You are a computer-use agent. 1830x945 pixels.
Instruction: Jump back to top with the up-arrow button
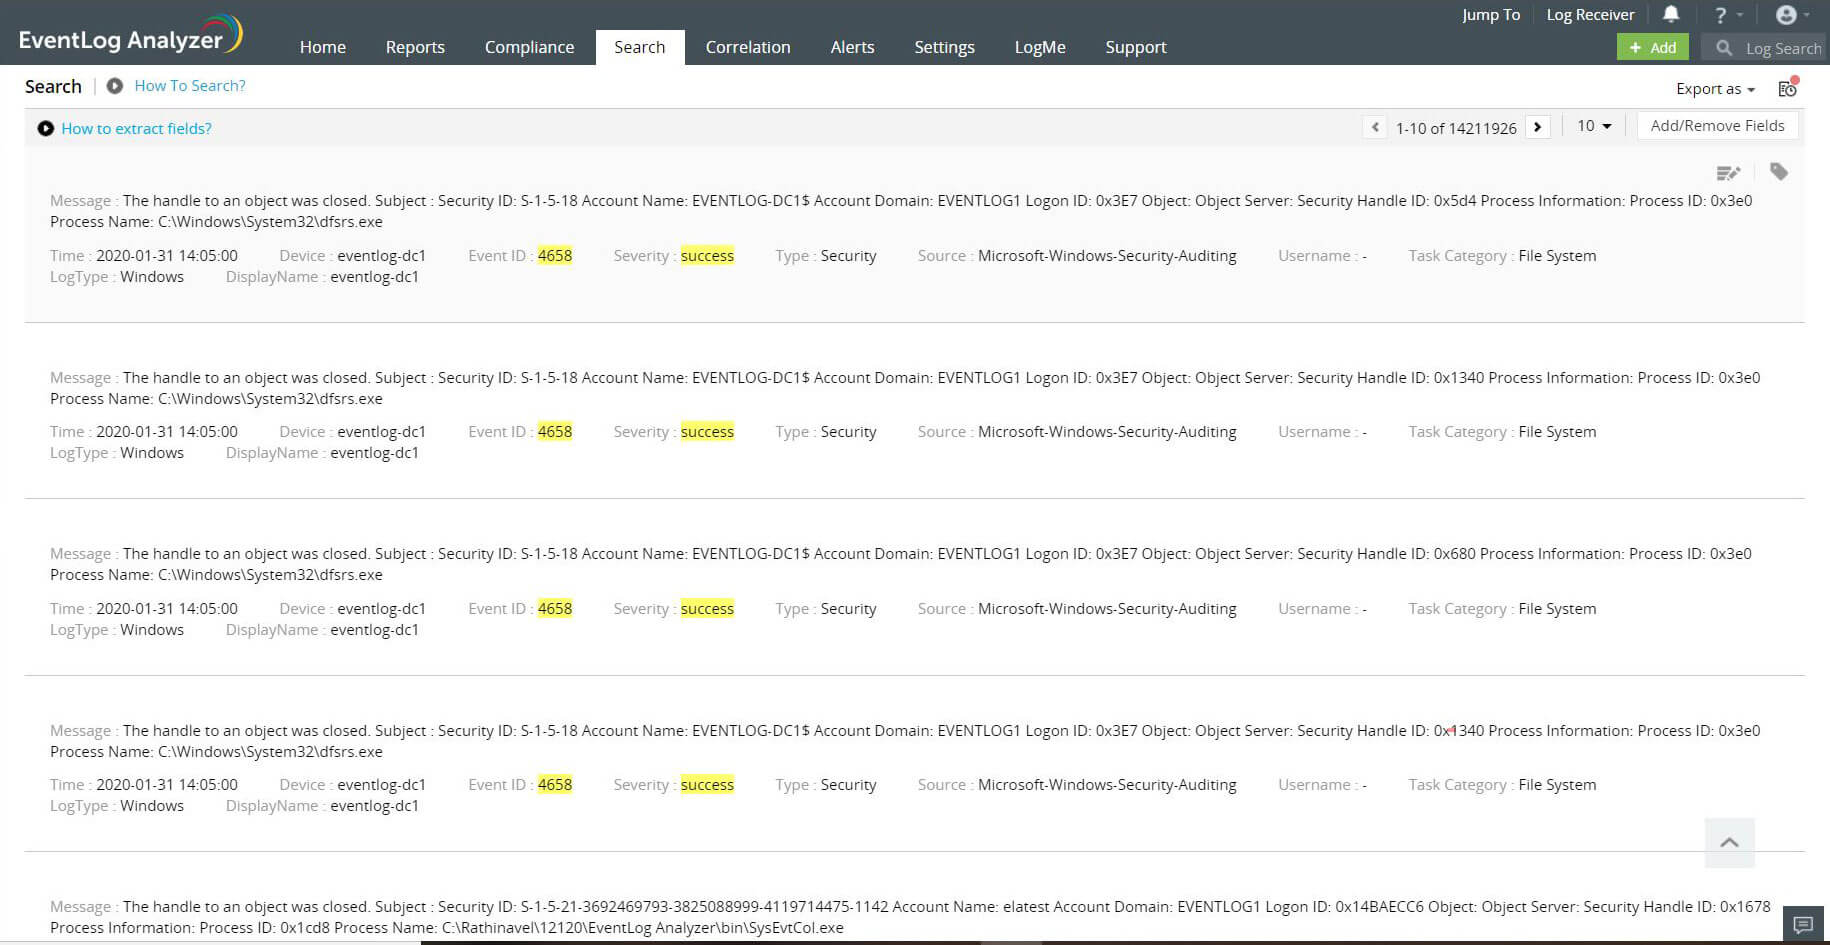[x=1730, y=842]
